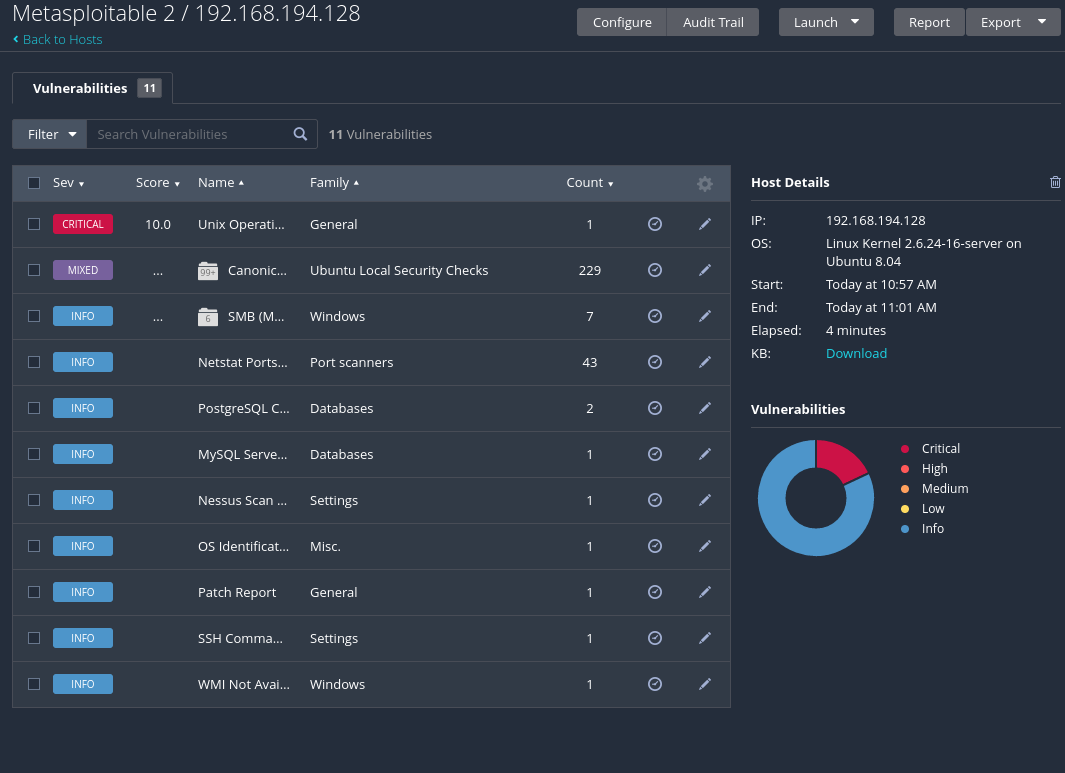The width and height of the screenshot is (1065, 773).
Task: Click the pencil edit icon for Canonical row
Action: point(705,270)
